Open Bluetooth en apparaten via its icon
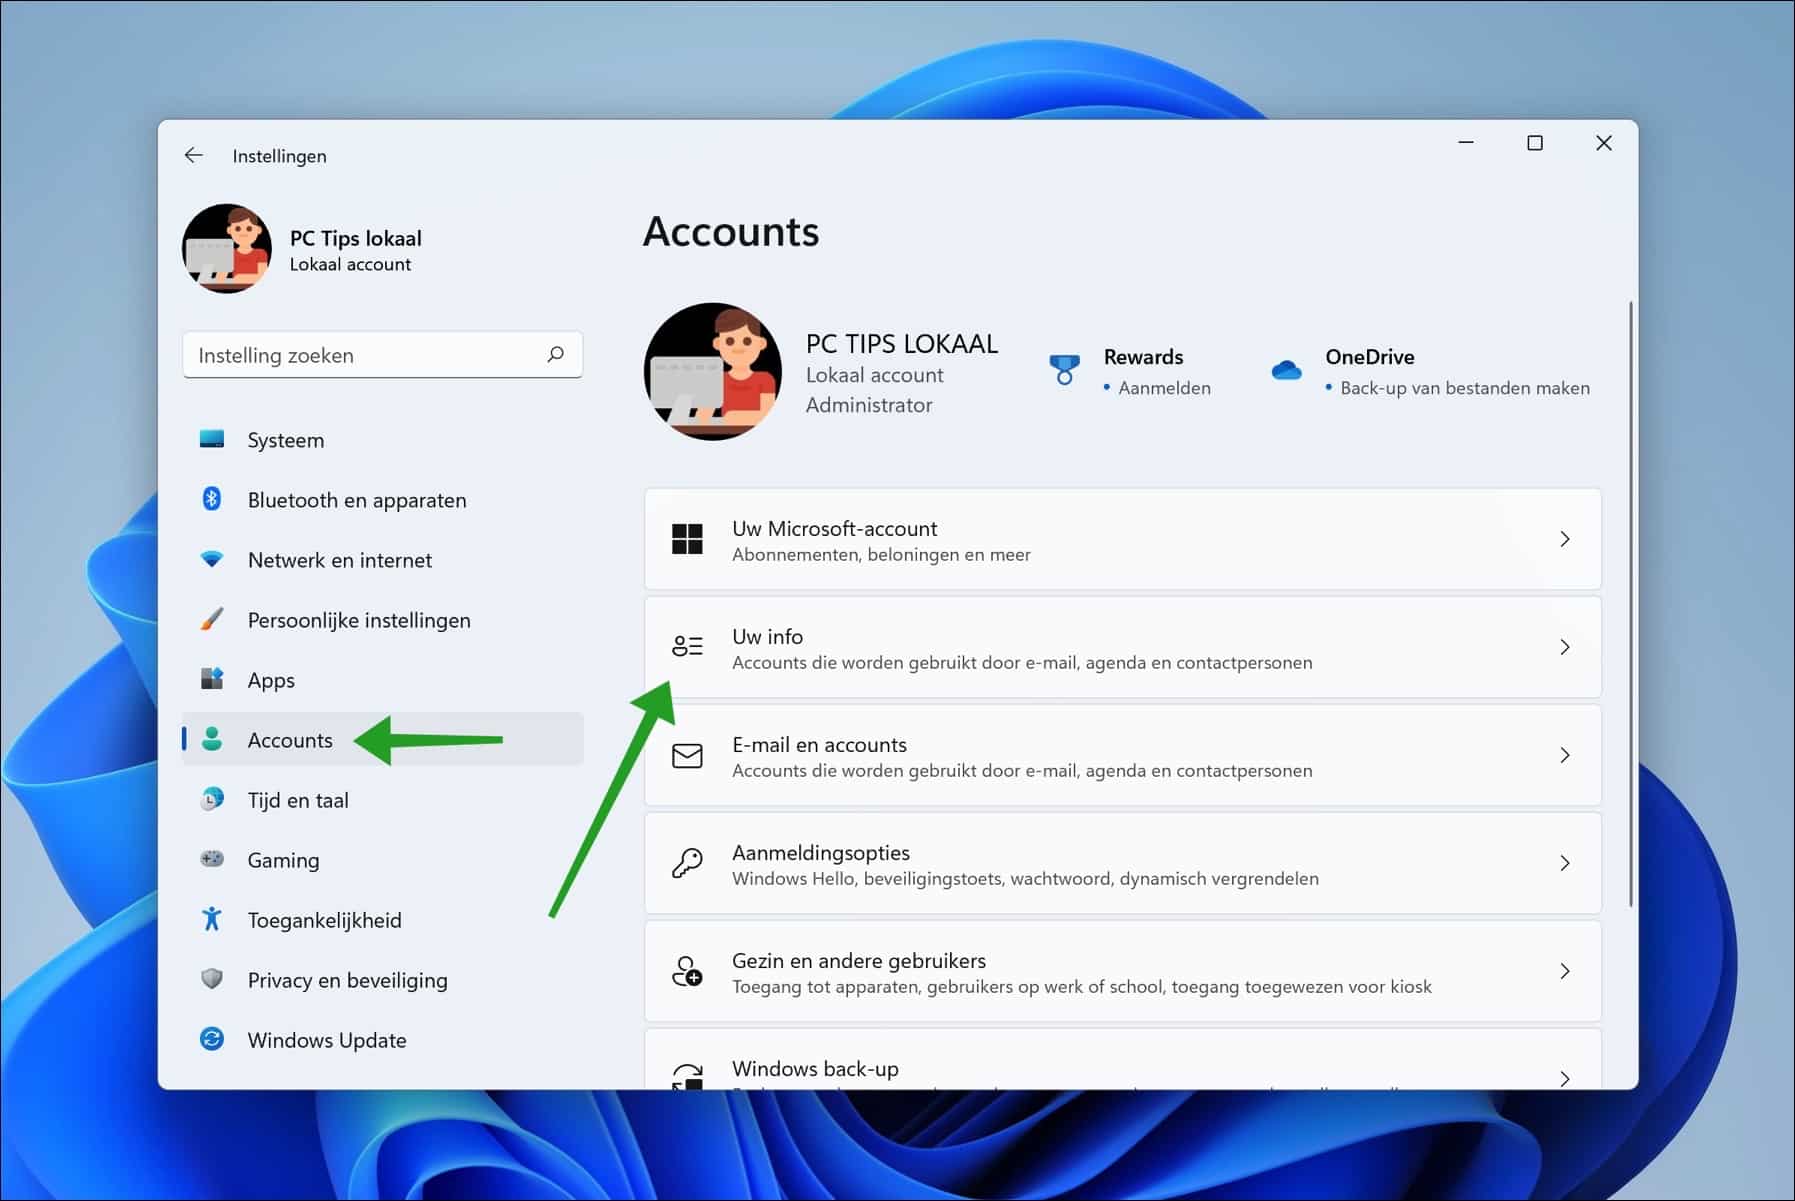This screenshot has width=1795, height=1201. click(213, 500)
